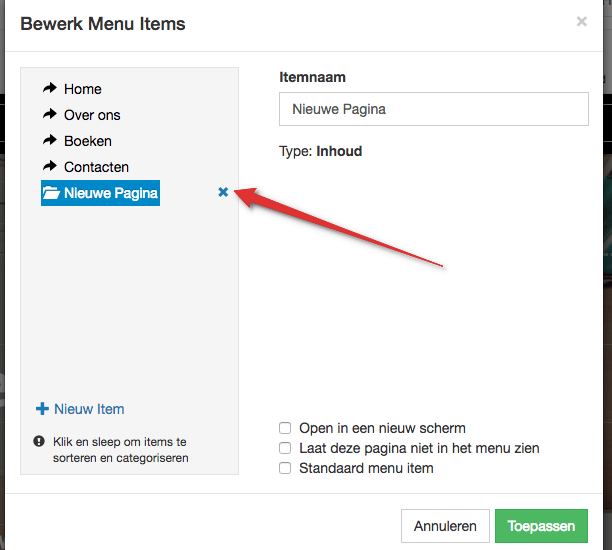Screen dimensions: 612x550
Task: Delete Nieuwe Pagina with the blue x icon
Action: click(x=223, y=192)
